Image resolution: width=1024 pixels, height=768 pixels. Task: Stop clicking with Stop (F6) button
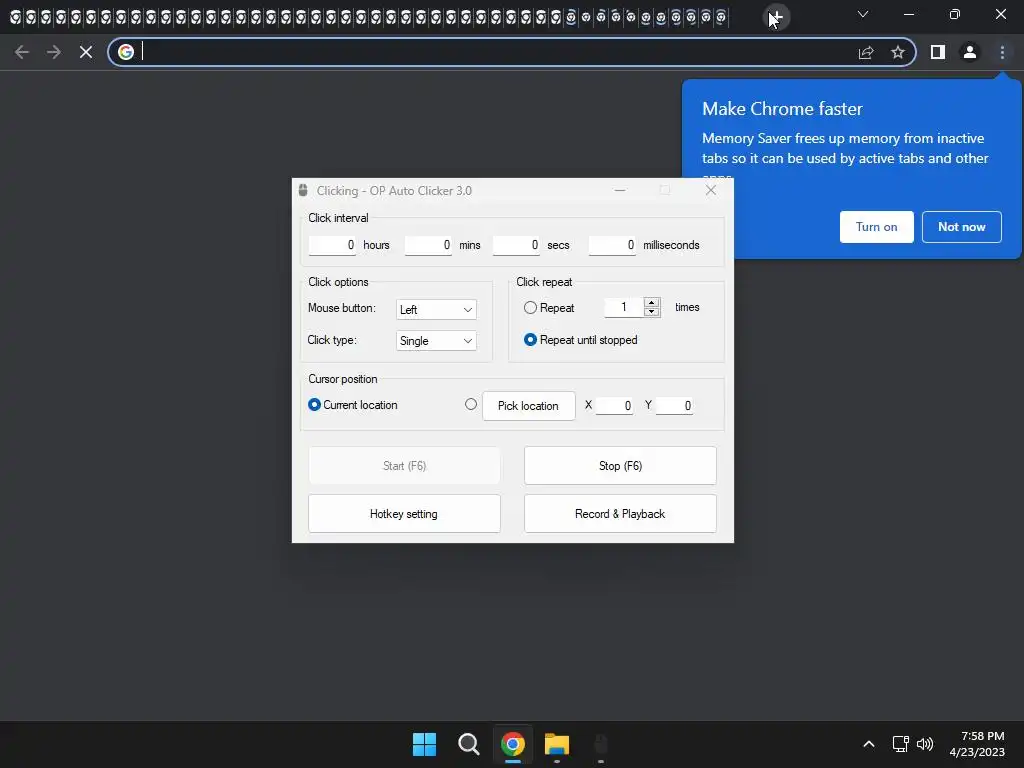pos(620,466)
